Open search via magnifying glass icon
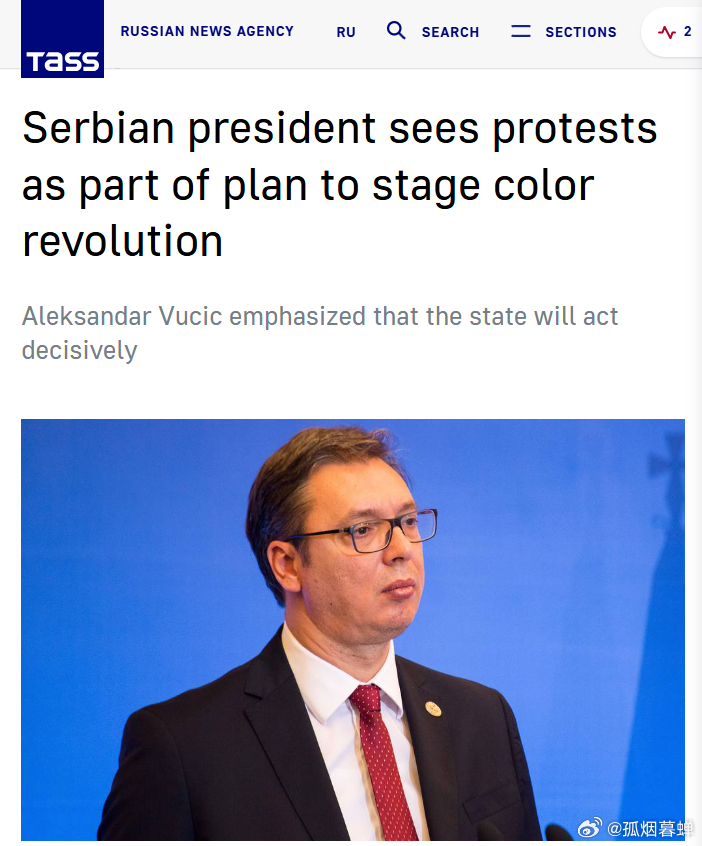Screen dimensions: 702x846 click(396, 31)
